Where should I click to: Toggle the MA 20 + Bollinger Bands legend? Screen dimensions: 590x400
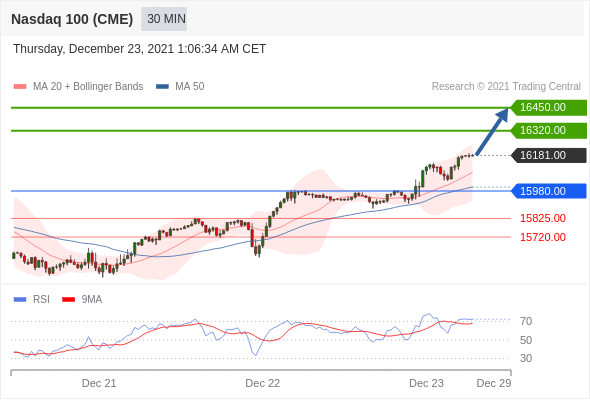(x=88, y=87)
